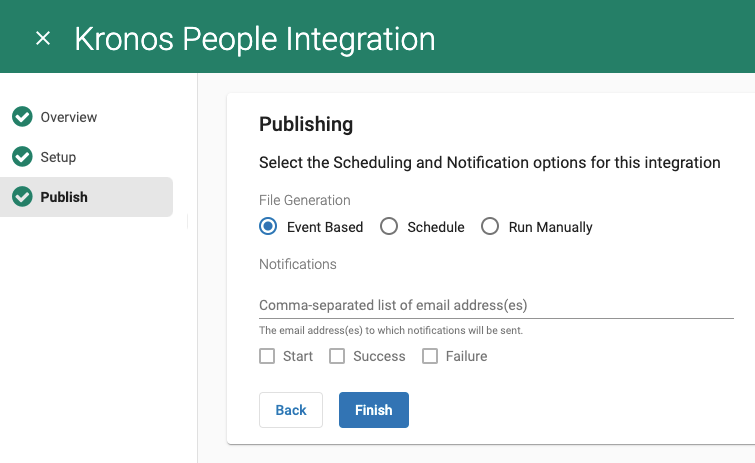
Task: Click the blue Finish button
Action: click(x=374, y=410)
